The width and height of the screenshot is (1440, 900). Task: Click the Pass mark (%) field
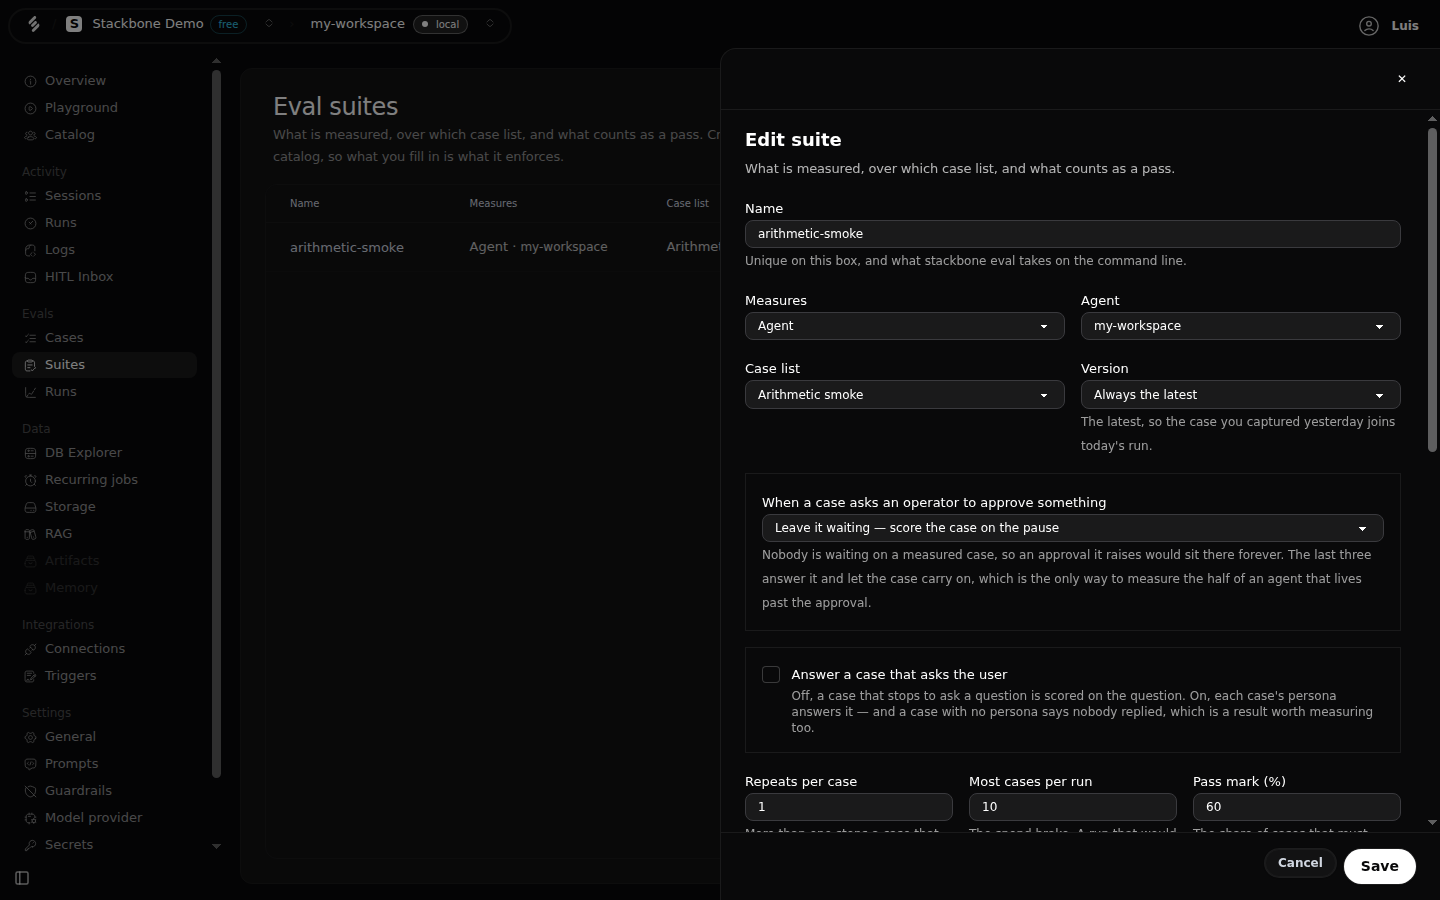[1296, 807]
